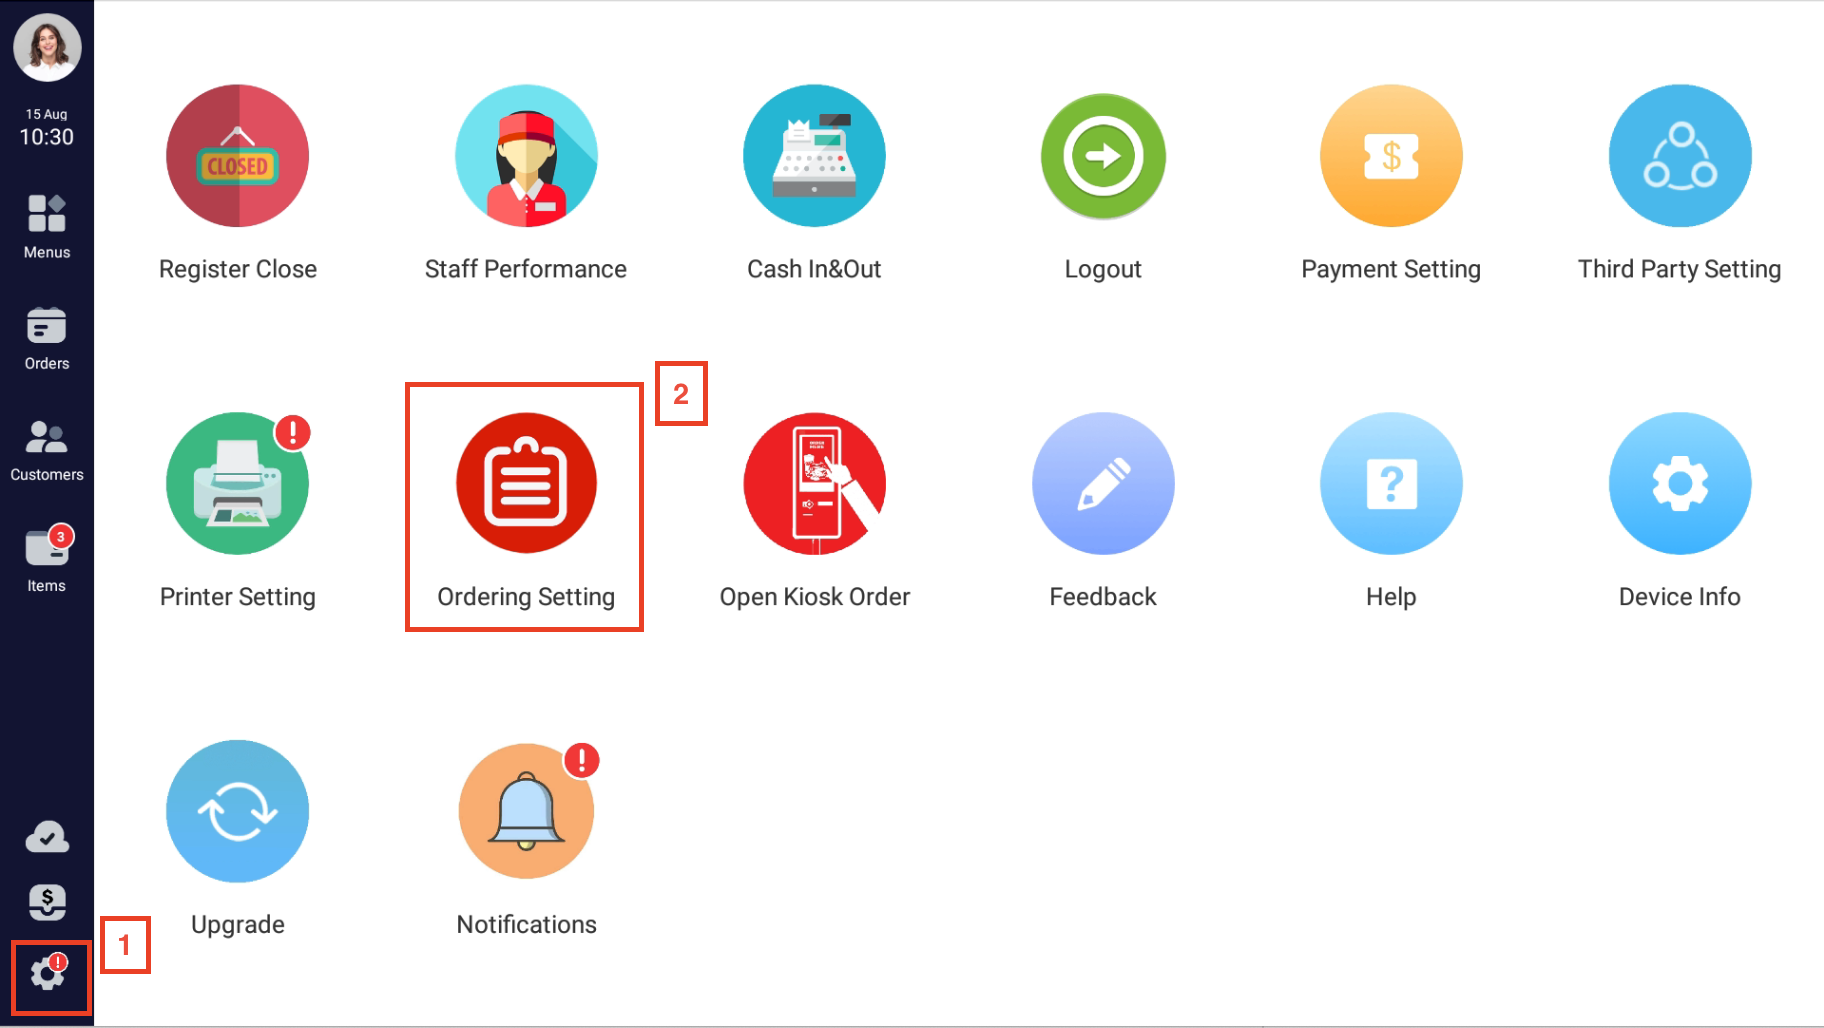Click the Upgrade sync icon
This screenshot has width=1824, height=1028.
(x=237, y=811)
